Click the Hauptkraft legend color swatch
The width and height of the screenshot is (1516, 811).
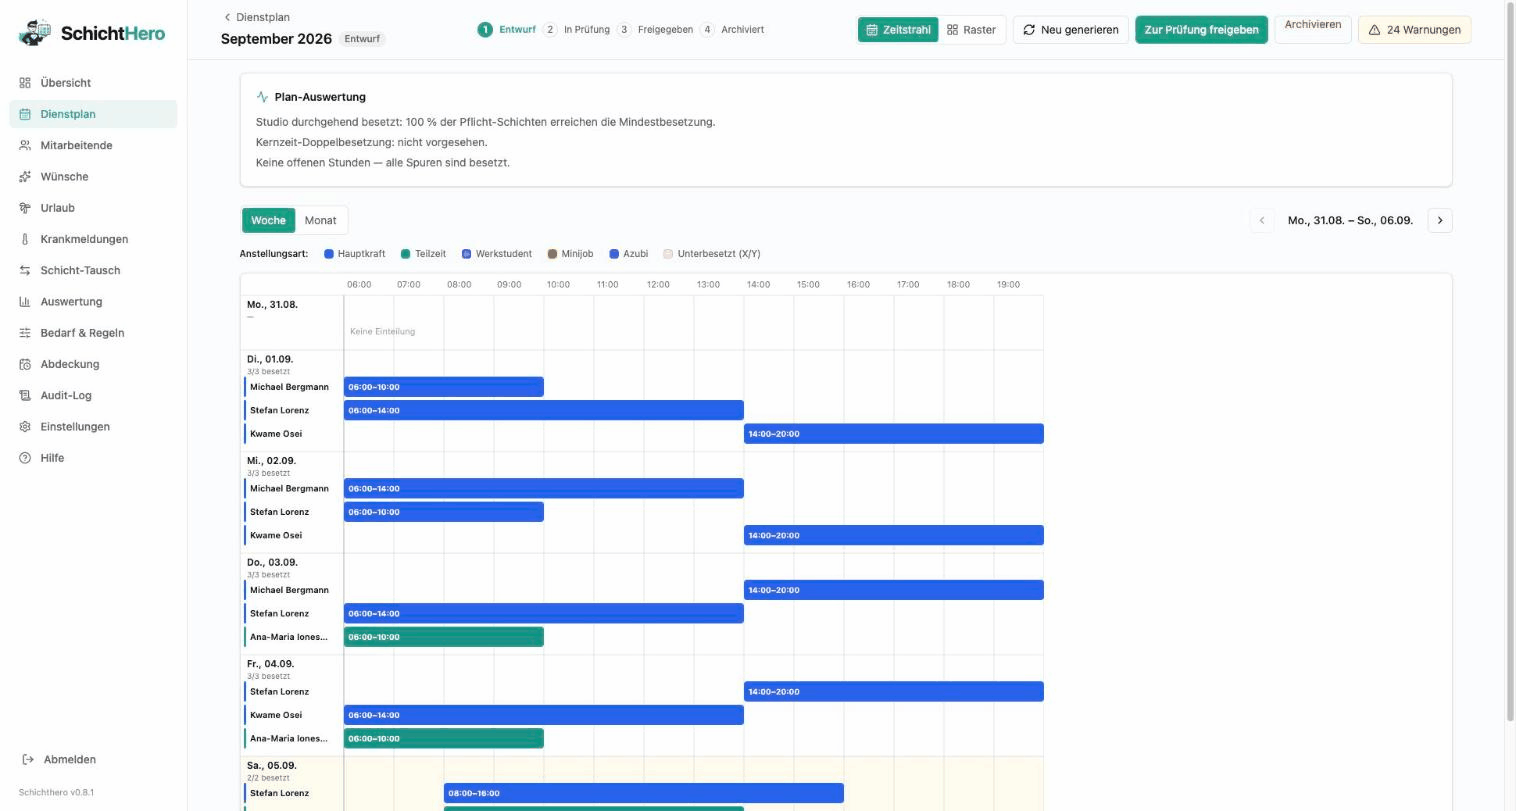click(329, 254)
